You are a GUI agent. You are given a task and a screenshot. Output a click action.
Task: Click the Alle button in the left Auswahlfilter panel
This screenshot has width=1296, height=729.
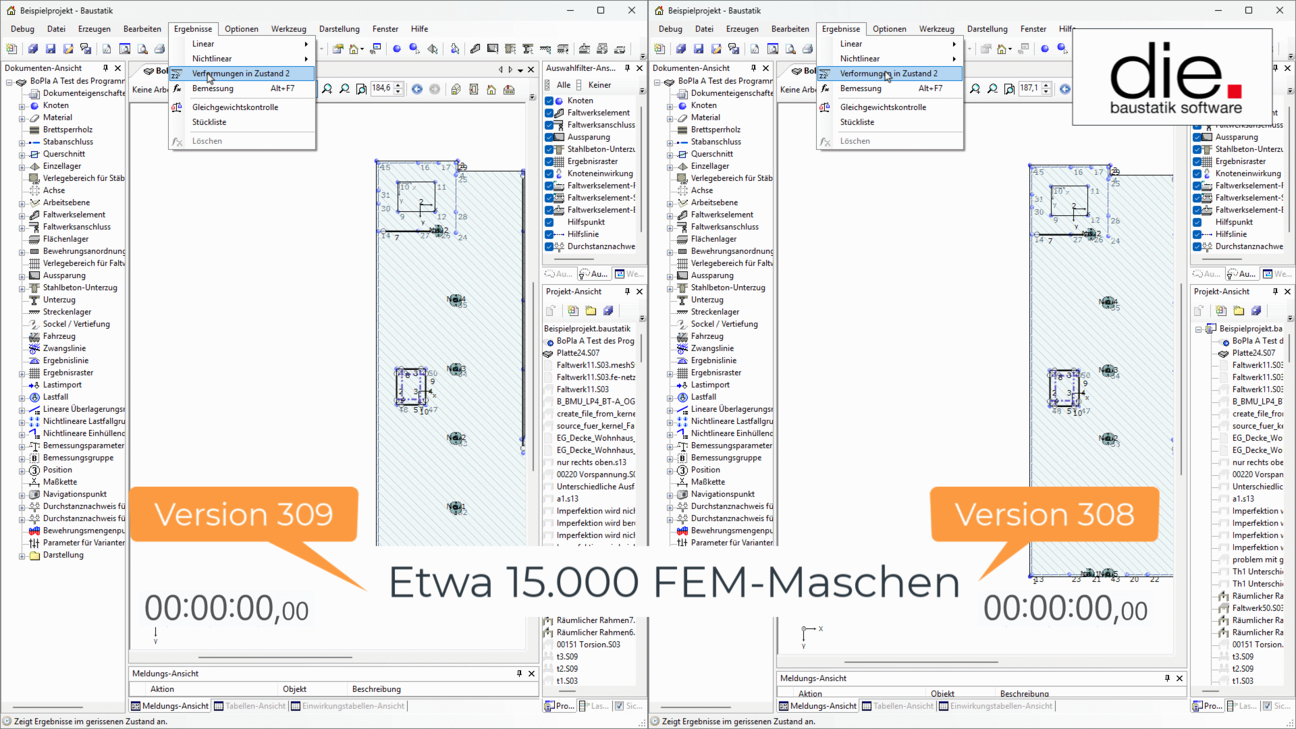click(563, 86)
